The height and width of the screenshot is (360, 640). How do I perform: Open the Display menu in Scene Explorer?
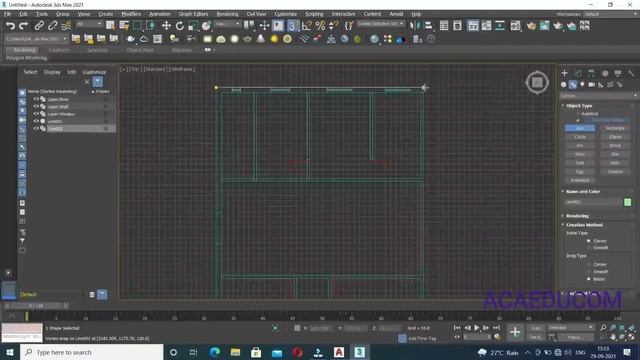52,72
